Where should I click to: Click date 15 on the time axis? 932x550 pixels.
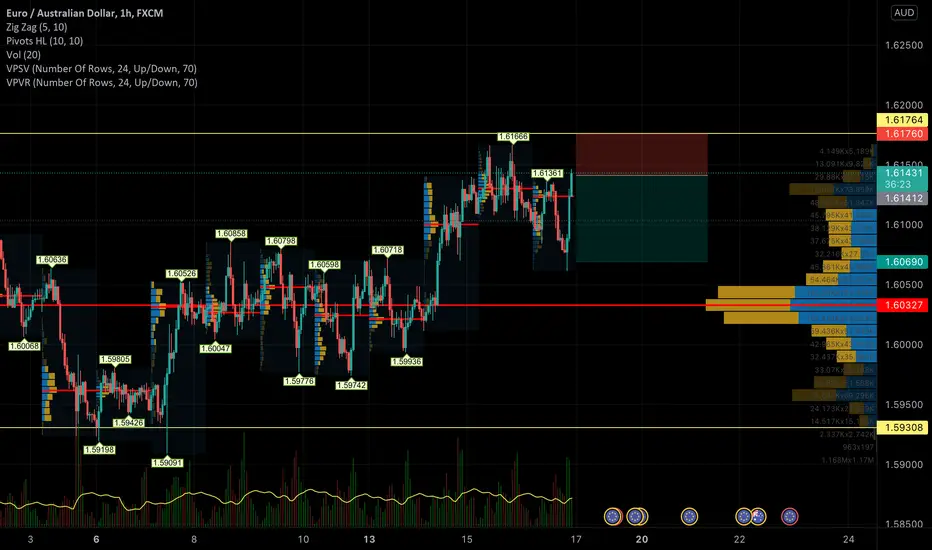[467, 539]
